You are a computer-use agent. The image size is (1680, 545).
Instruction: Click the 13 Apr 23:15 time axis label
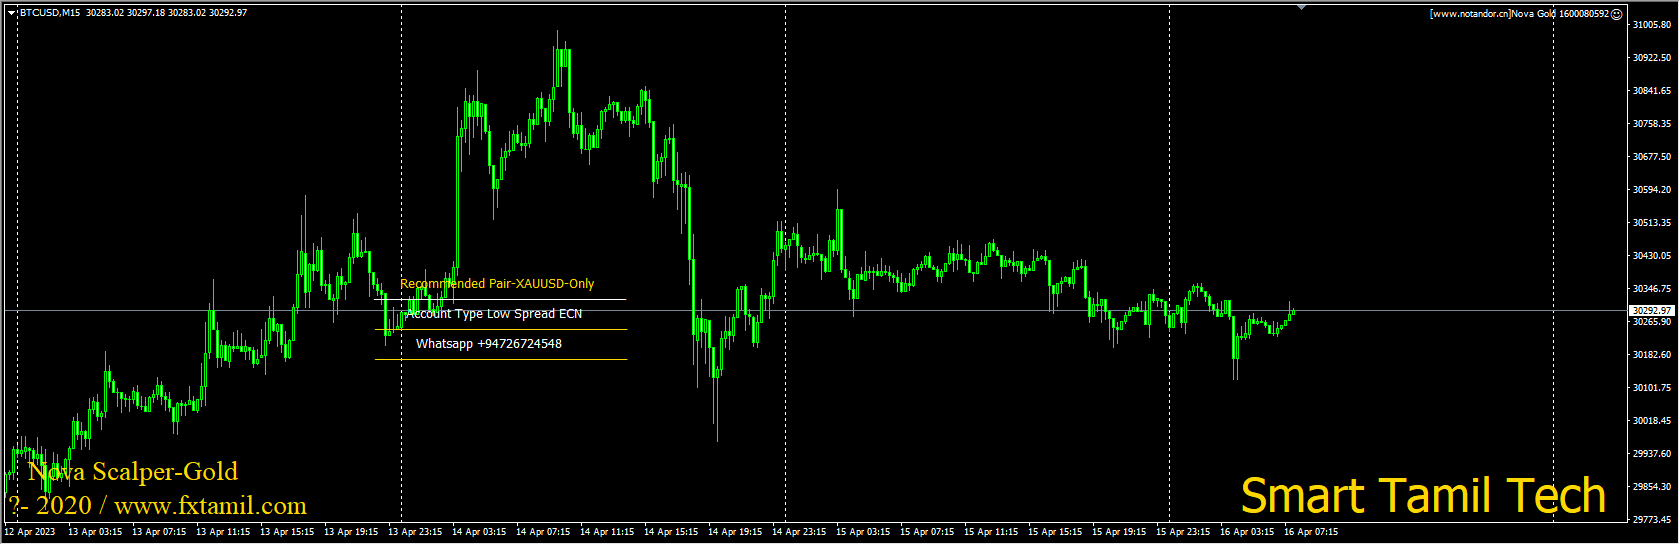415,532
